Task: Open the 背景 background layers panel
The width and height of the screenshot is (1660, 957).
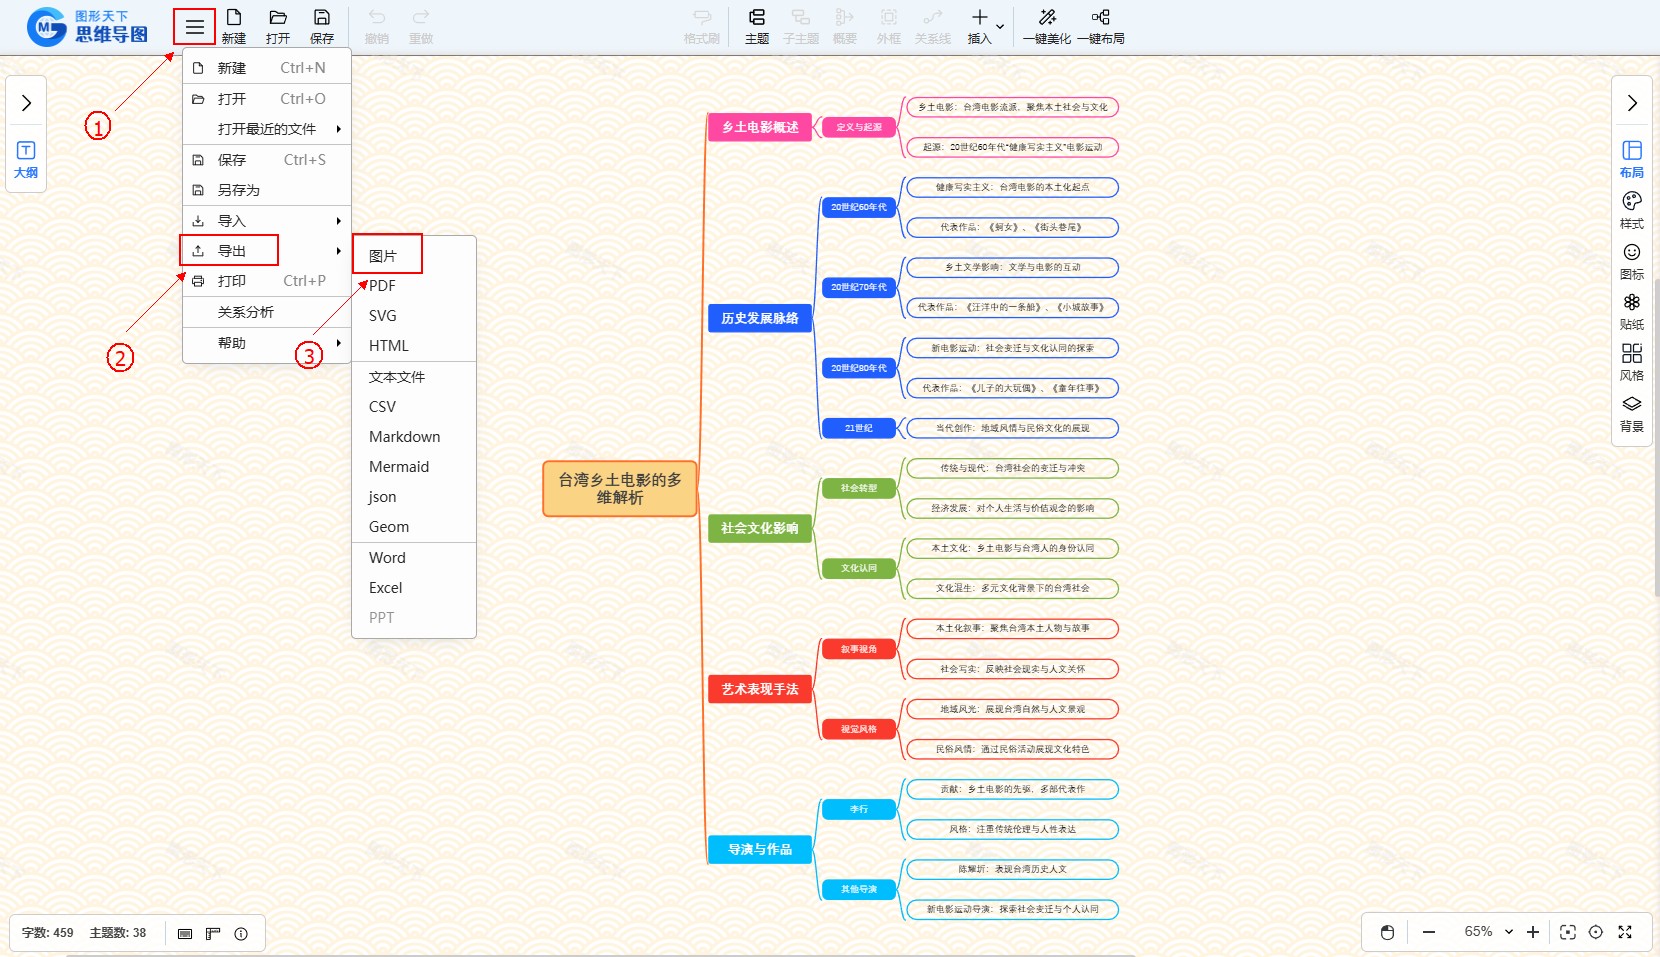Action: pyautogui.click(x=1631, y=413)
